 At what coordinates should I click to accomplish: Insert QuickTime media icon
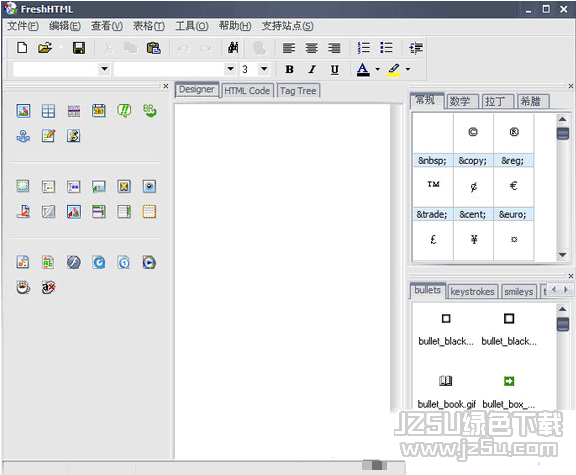(x=99, y=262)
